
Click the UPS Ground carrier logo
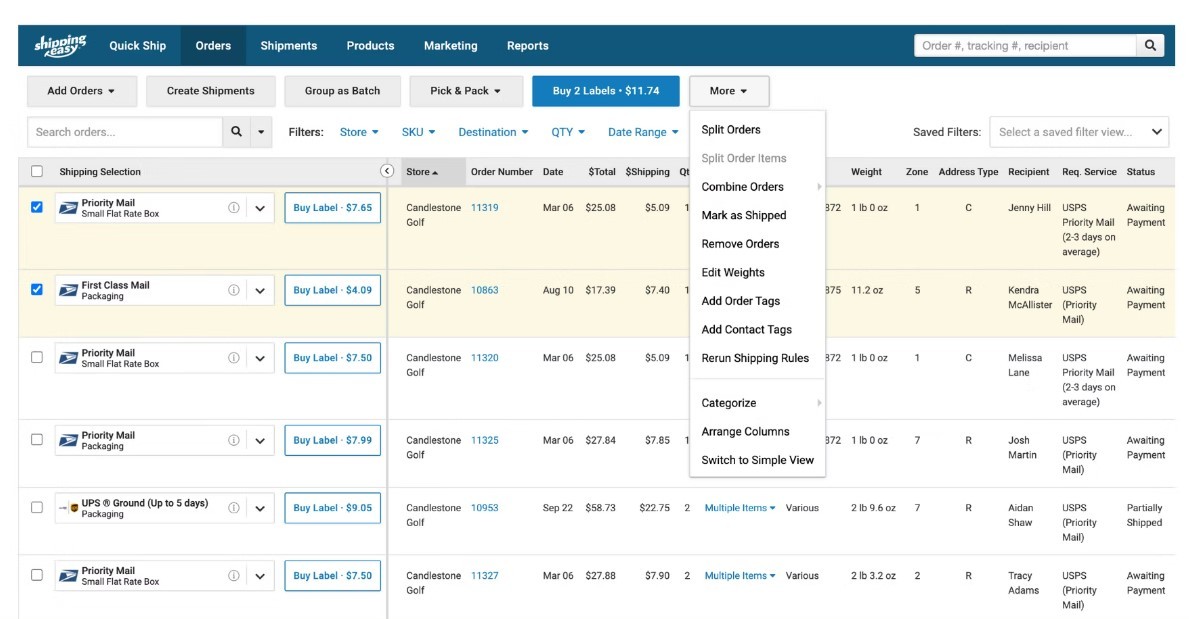69,508
